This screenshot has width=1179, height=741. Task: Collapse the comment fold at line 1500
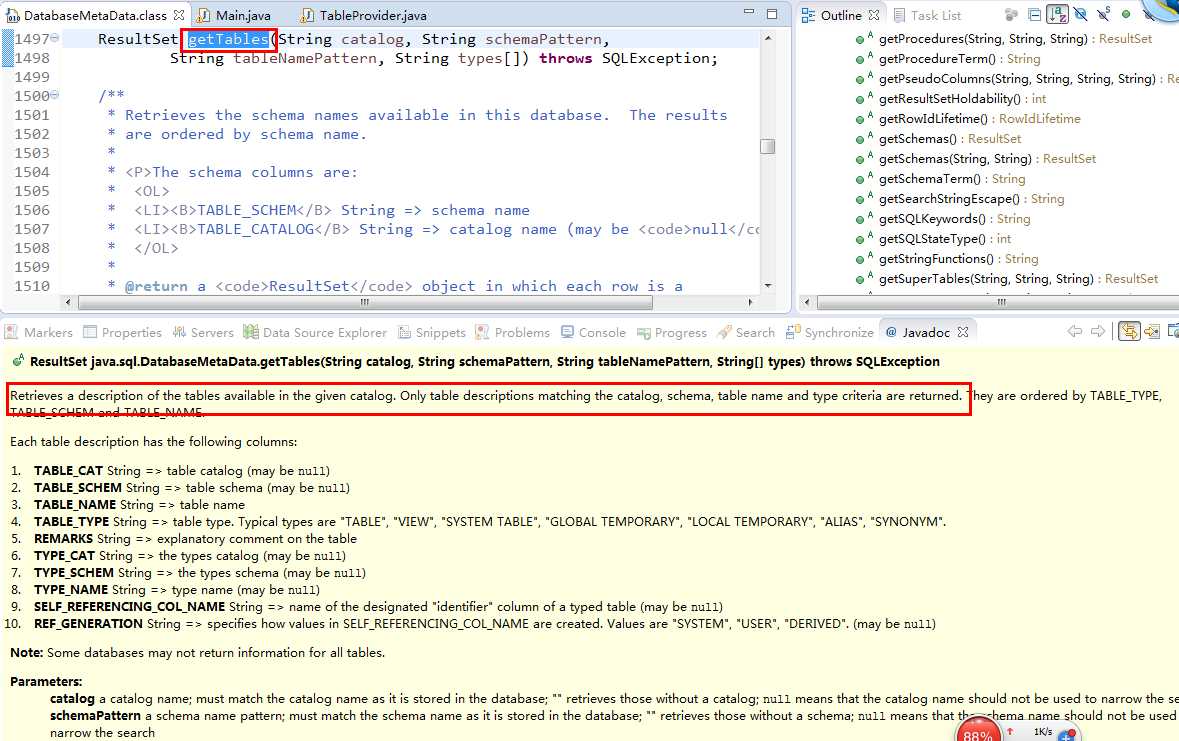(55, 95)
